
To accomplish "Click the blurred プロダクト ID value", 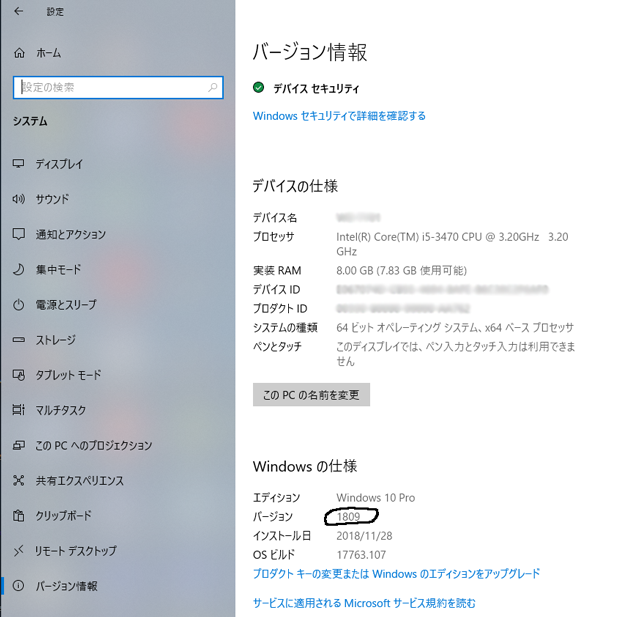I will tap(403, 308).
